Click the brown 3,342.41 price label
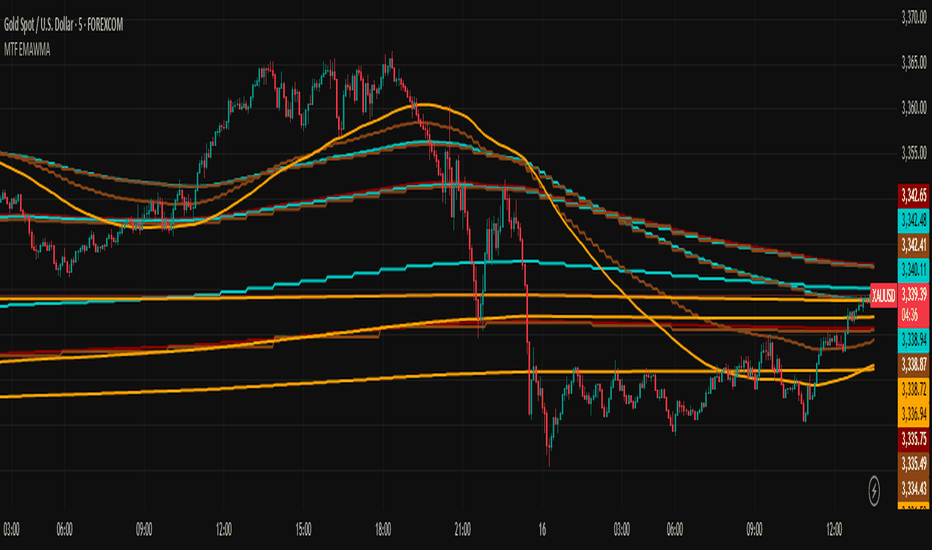 (913, 245)
